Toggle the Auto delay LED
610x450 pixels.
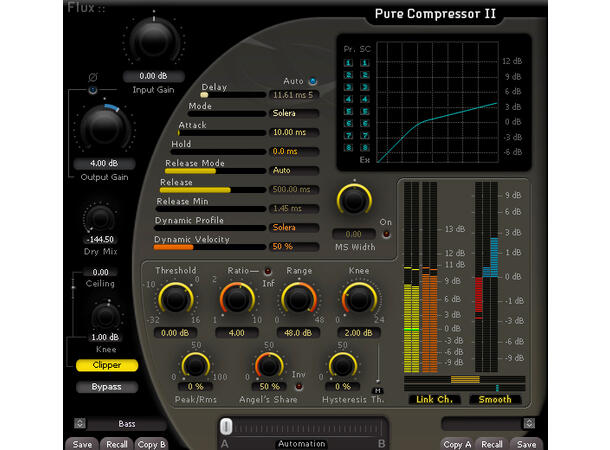[313, 81]
